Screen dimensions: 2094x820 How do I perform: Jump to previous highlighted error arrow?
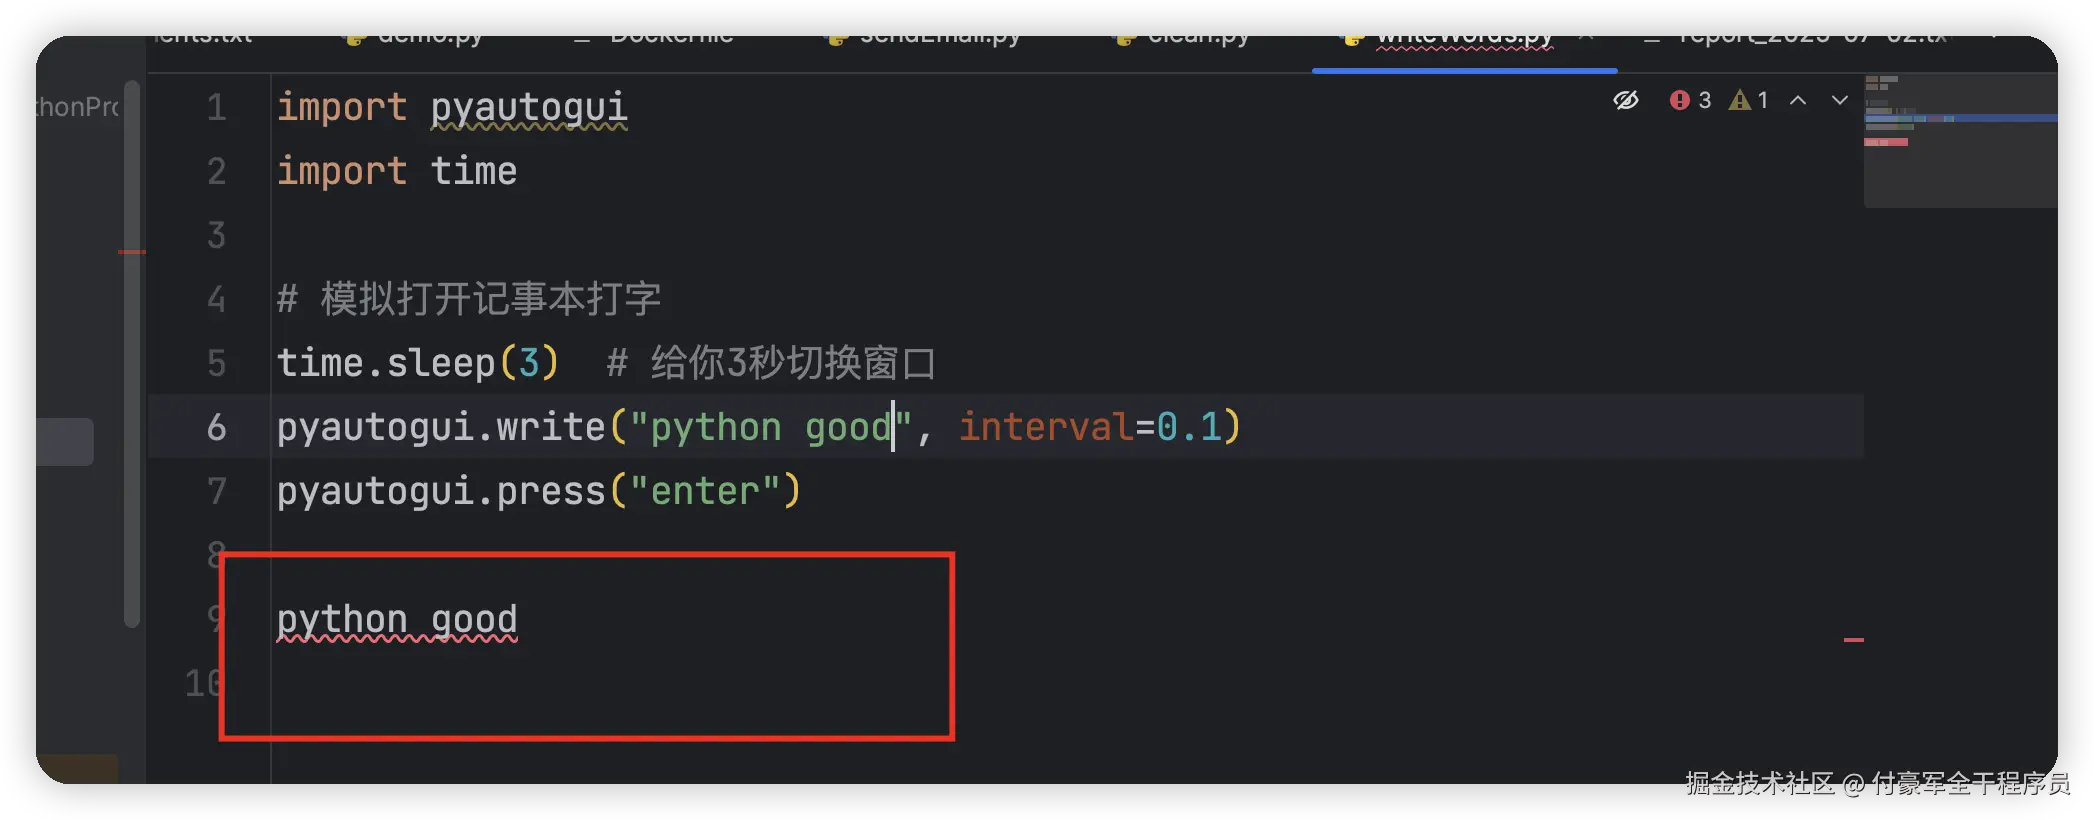coord(1798,100)
